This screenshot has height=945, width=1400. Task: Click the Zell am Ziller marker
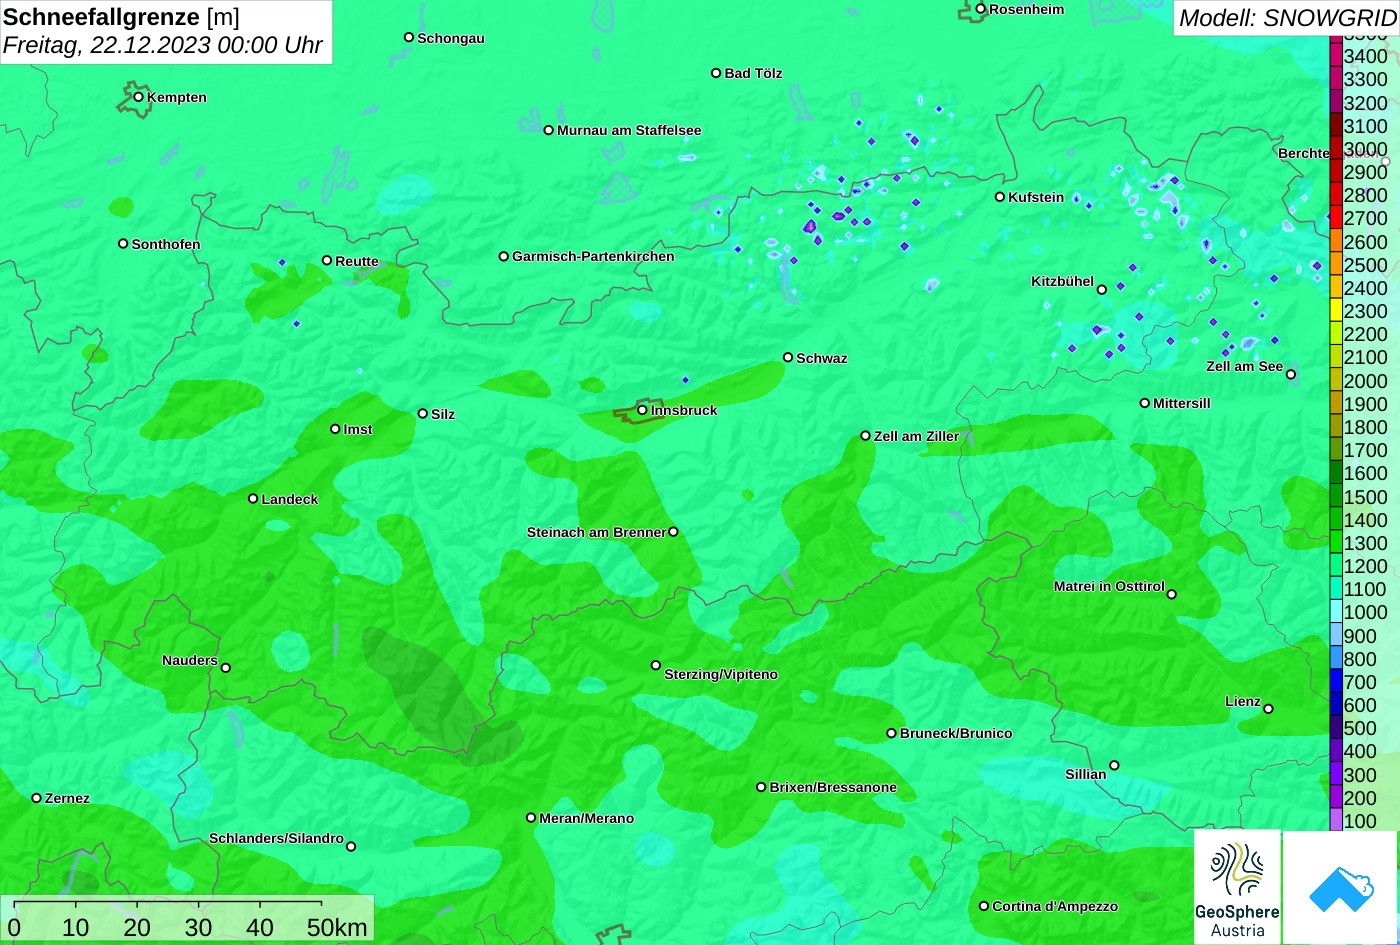865,435
